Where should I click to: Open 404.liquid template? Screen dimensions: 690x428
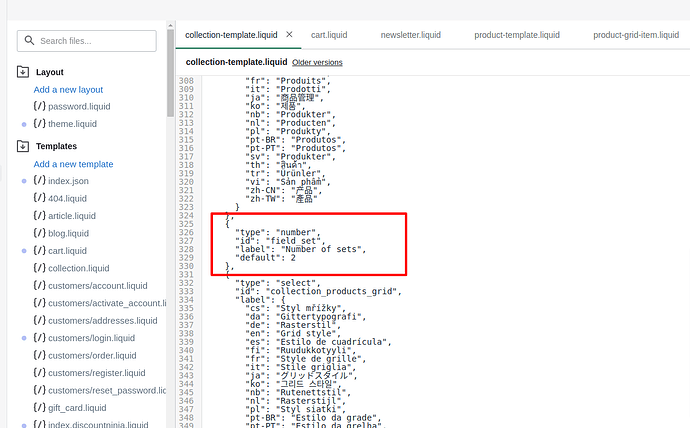pos(67,198)
